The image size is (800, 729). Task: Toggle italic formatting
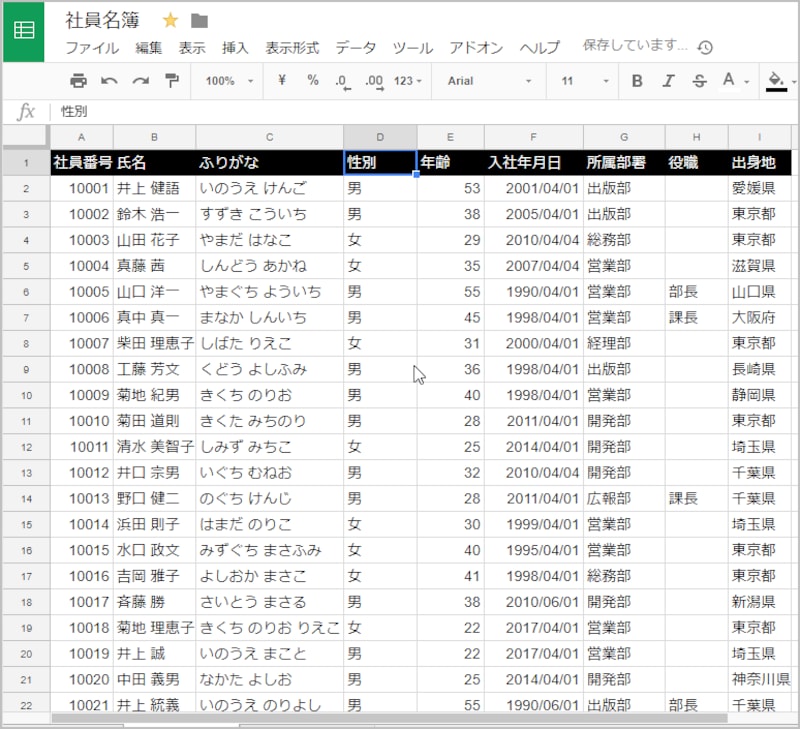click(x=668, y=81)
